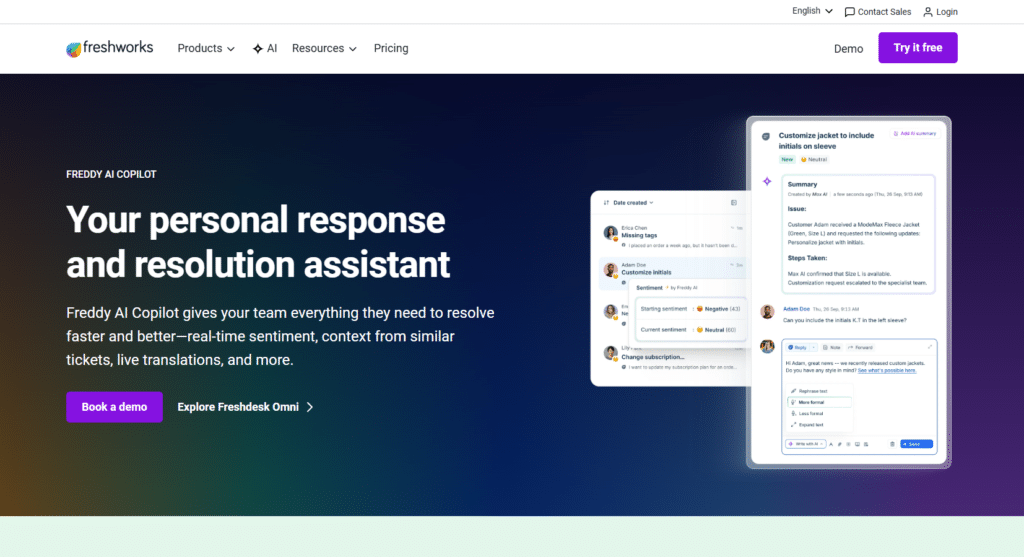Click the Contact Sales chat bubble icon
Screen dimensions: 1024x557
(850, 12)
